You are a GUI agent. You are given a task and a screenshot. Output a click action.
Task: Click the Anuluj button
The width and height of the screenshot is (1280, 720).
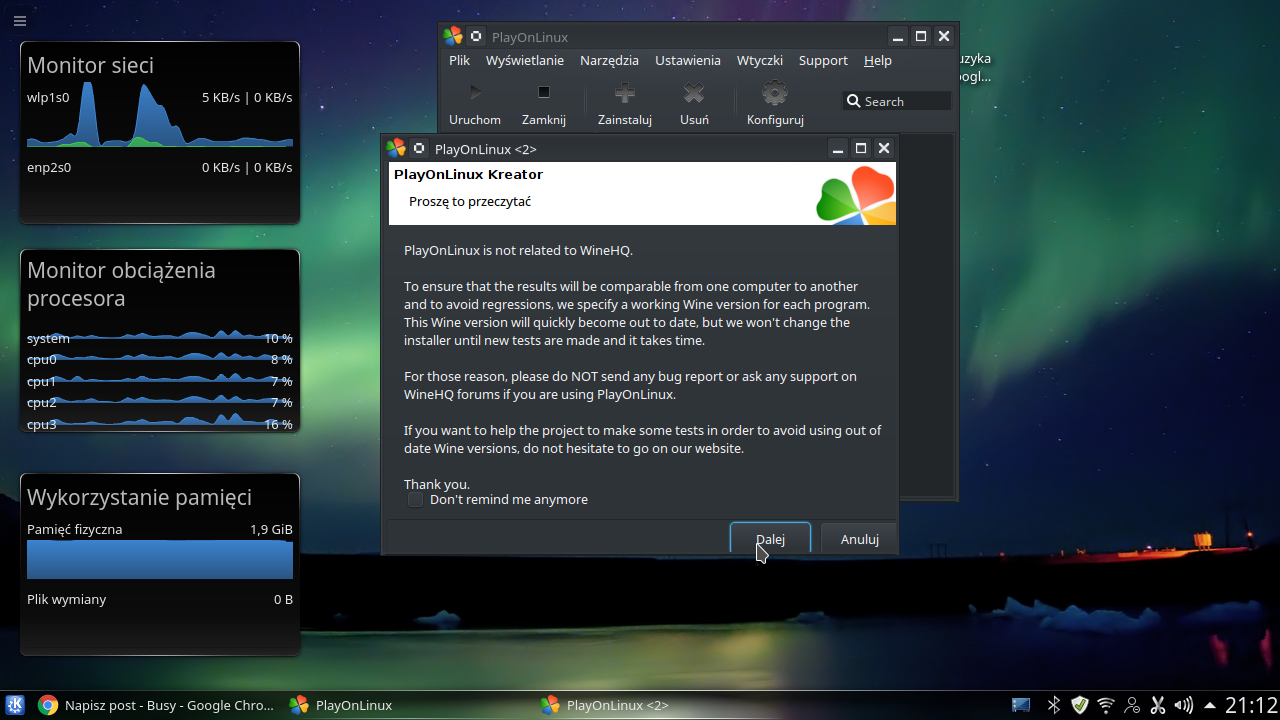(x=860, y=538)
